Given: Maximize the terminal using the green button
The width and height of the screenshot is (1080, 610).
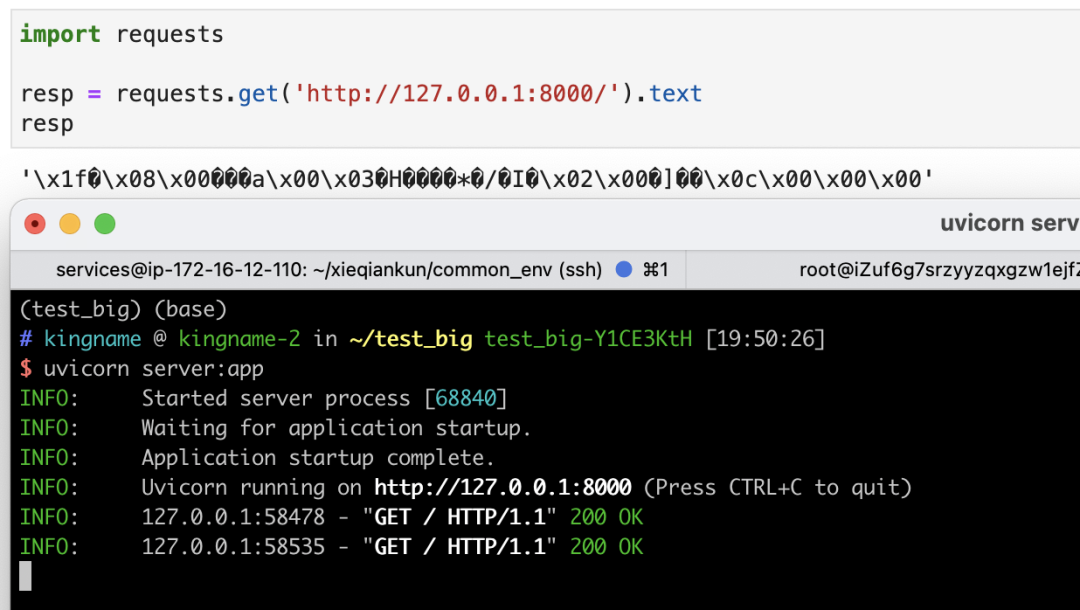Looking at the screenshot, I should pyautogui.click(x=105, y=224).
